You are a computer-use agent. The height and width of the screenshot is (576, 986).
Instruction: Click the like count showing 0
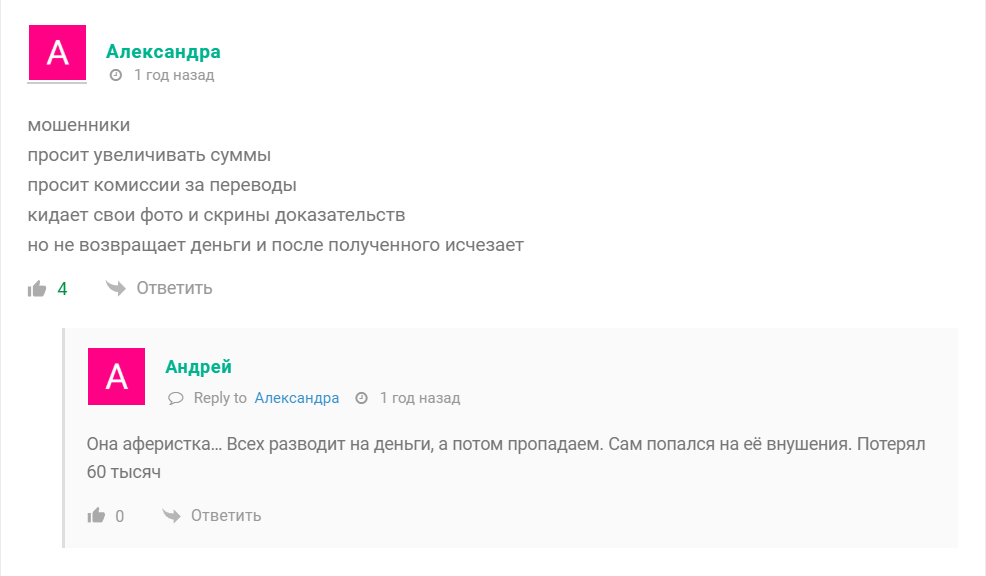tap(120, 516)
